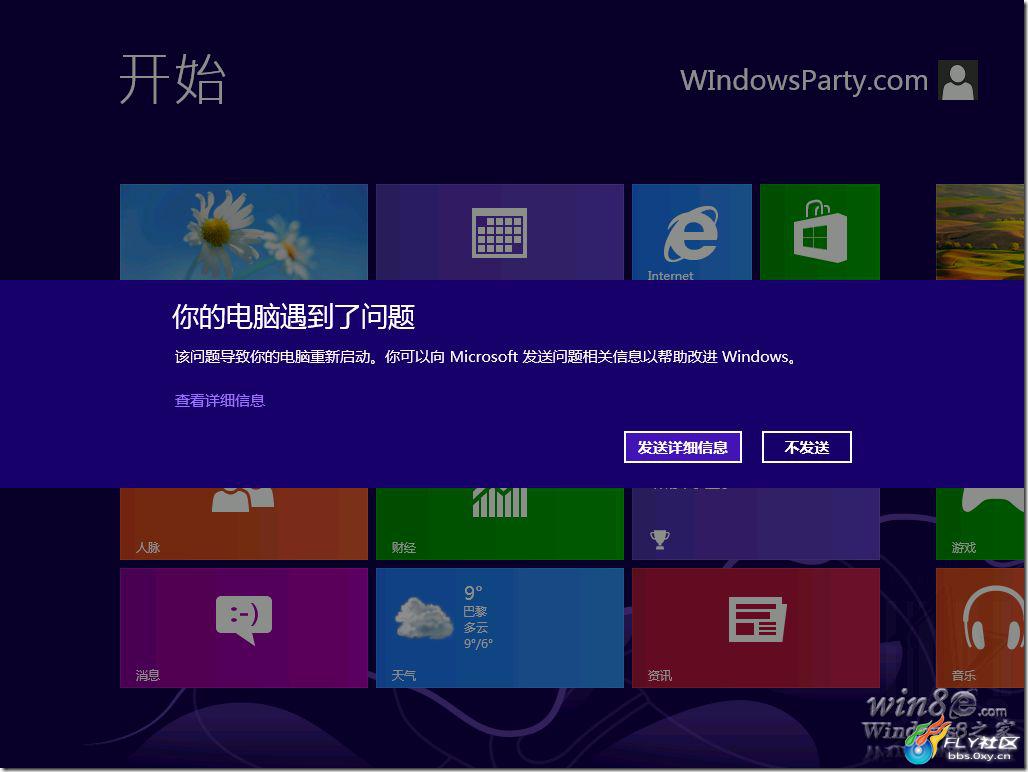Open the user account avatar icon
Screen dimensions: 1028x772
tap(958, 81)
